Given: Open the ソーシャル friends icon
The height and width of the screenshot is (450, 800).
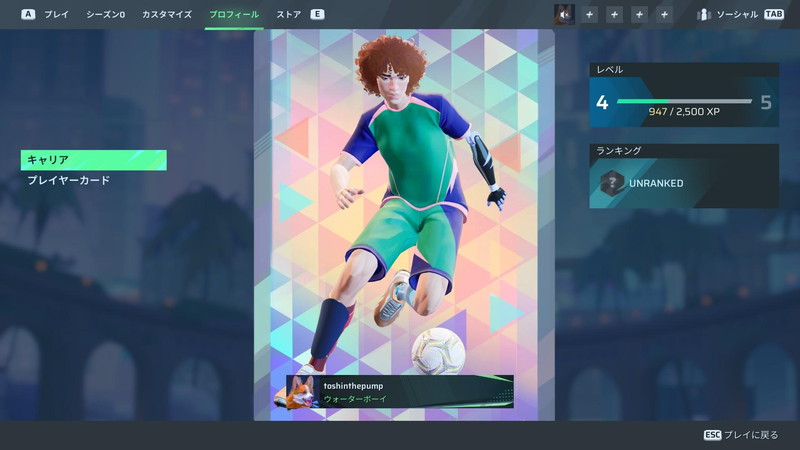Looking at the screenshot, I should coord(704,15).
